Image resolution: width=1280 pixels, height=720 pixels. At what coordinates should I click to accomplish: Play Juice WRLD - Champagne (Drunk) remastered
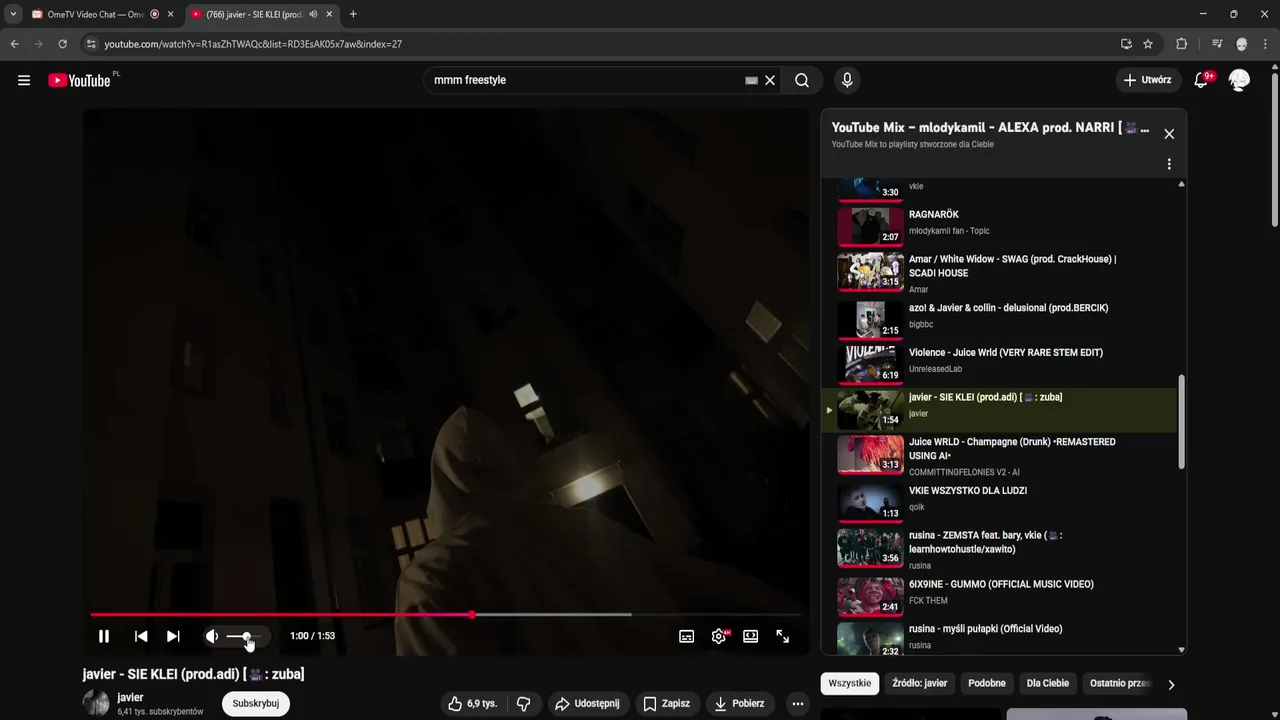[1000, 456]
